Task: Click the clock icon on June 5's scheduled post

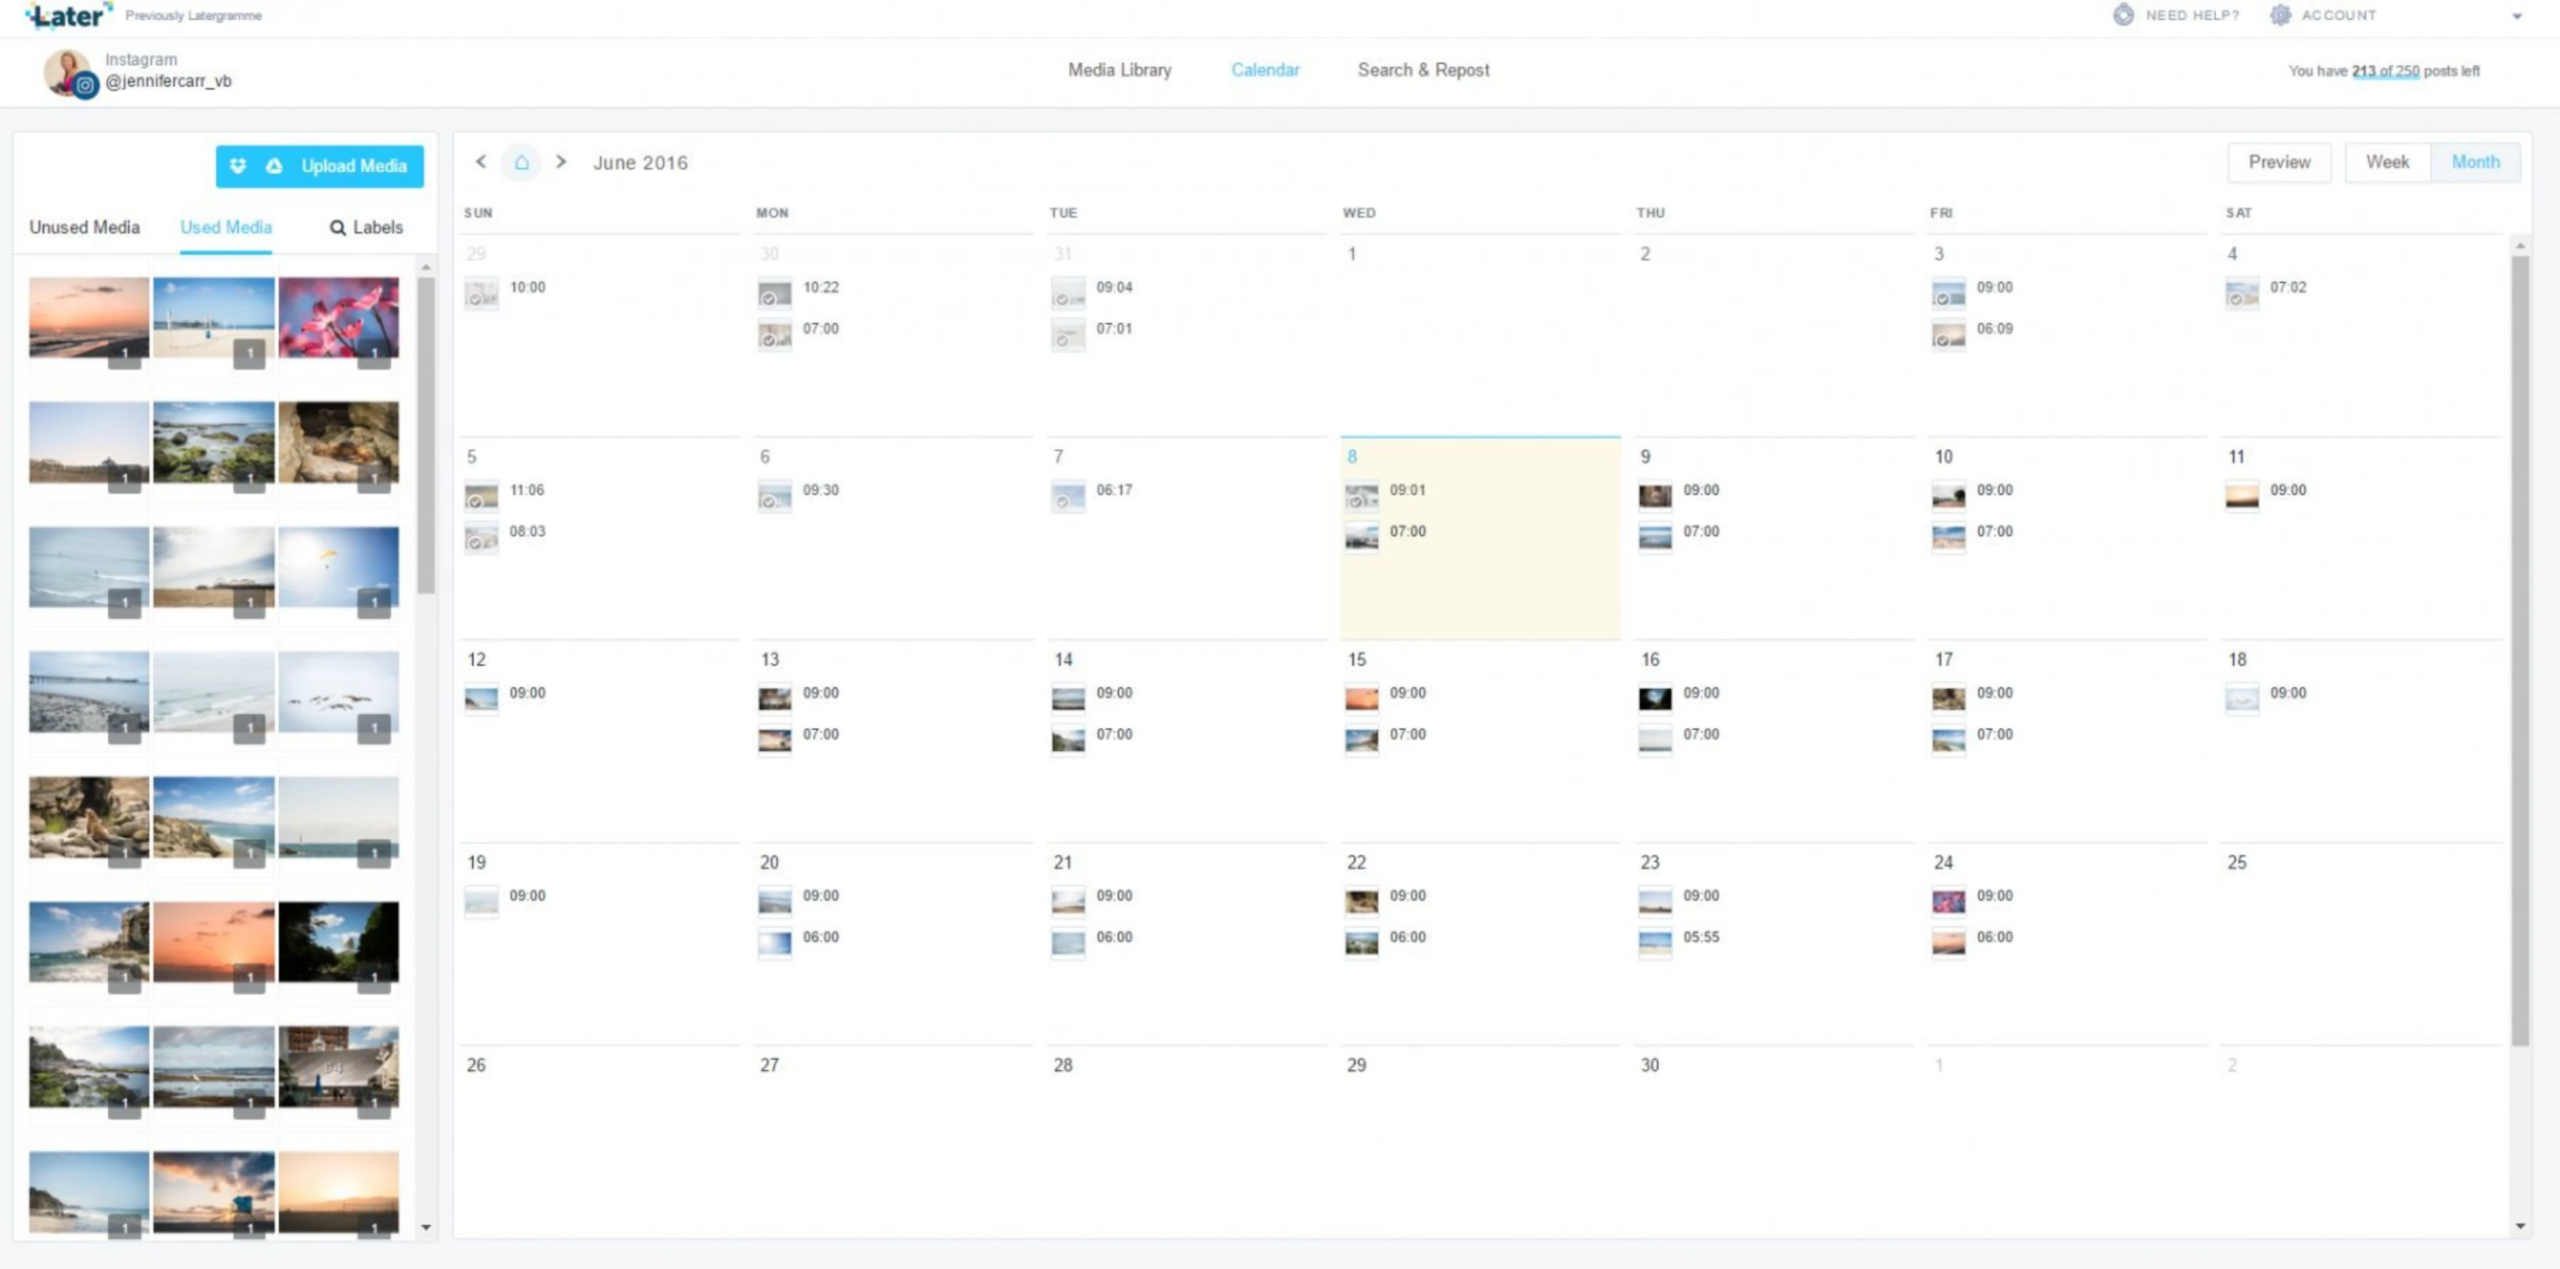Action: pyautogui.click(x=477, y=502)
